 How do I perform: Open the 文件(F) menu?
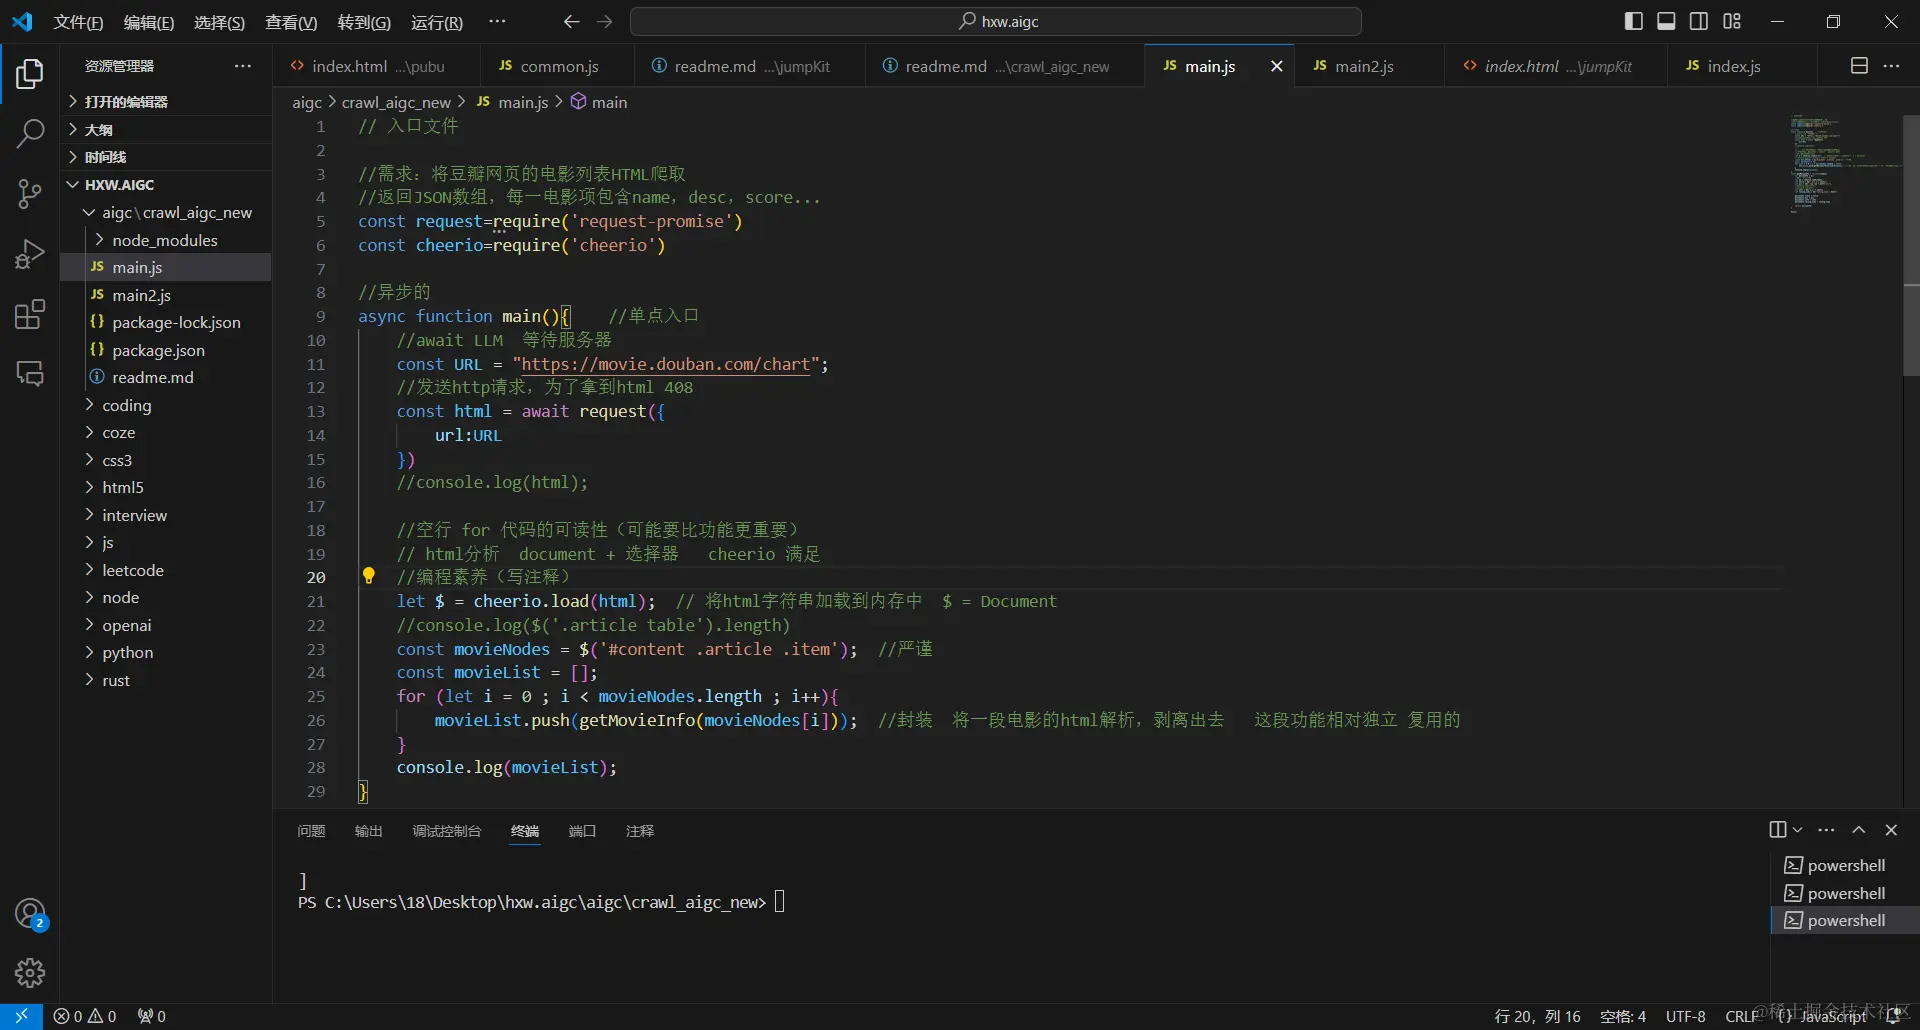[x=78, y=22]
